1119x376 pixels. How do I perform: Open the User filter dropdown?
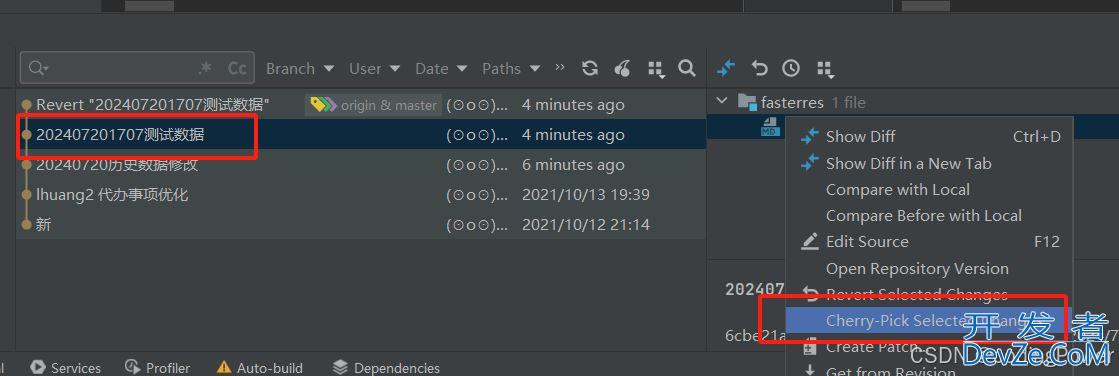[x=375, y=68]
